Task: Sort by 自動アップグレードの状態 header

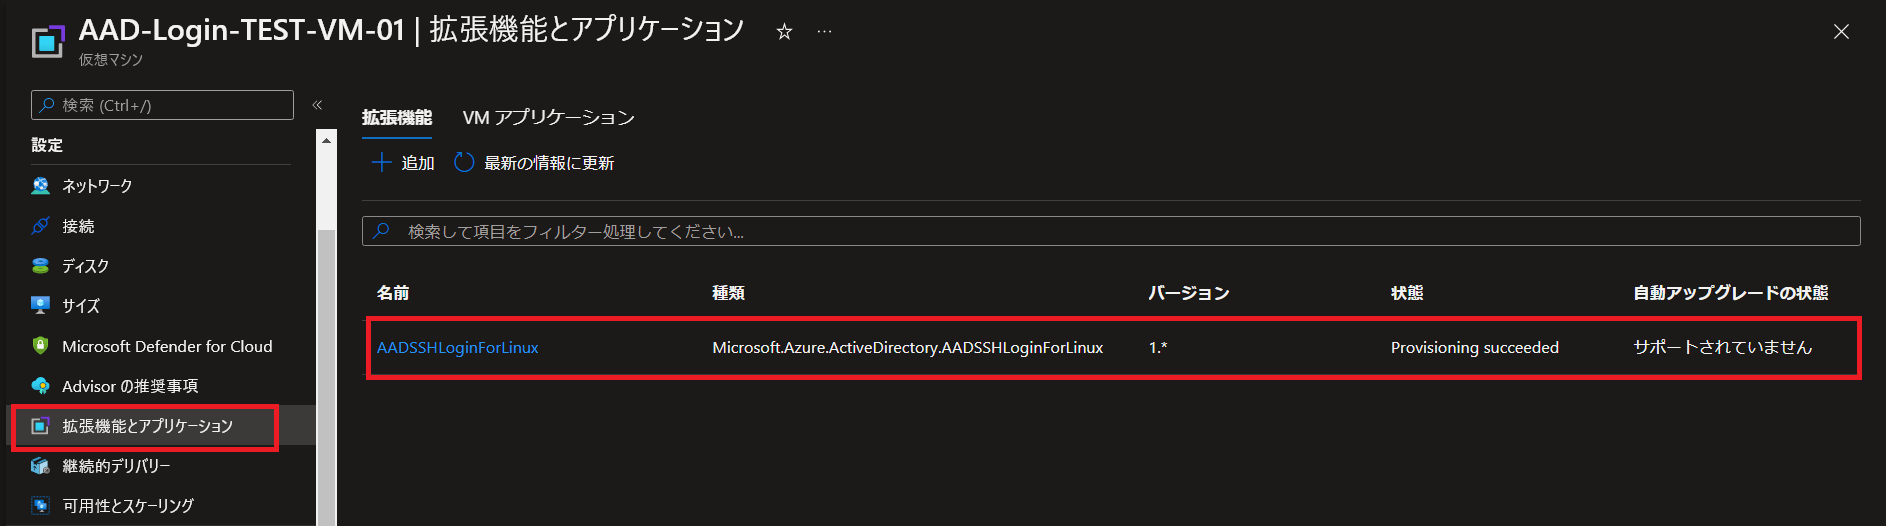Action: pos(1731,293)
